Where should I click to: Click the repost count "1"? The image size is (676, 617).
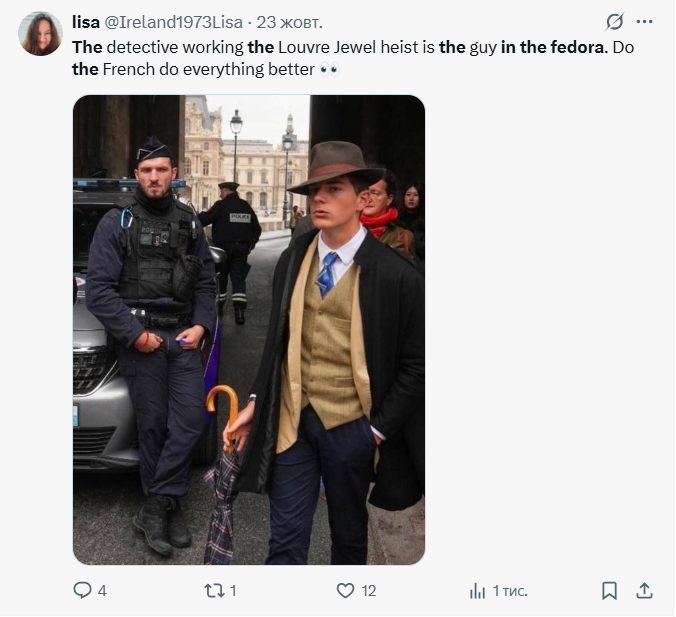(x=233, y=591)
